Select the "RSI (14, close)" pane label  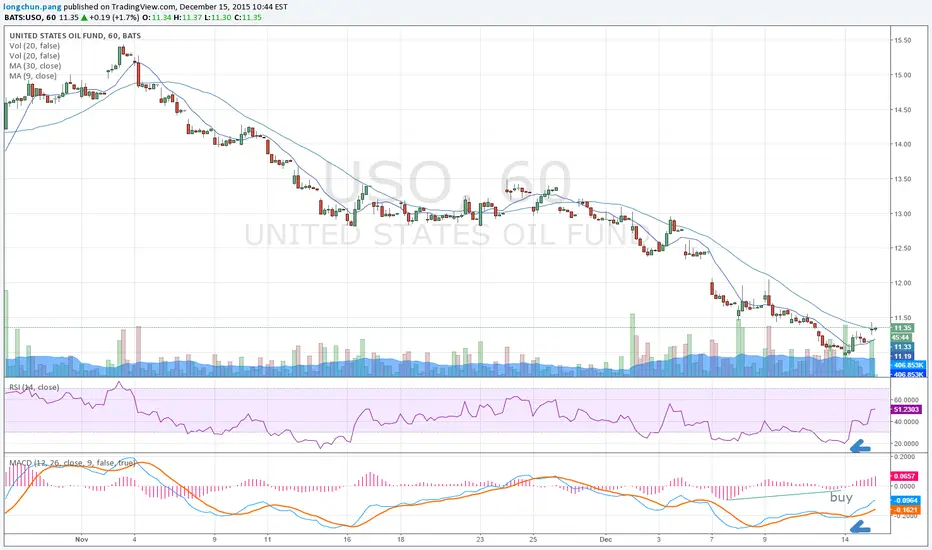(34, 387)
